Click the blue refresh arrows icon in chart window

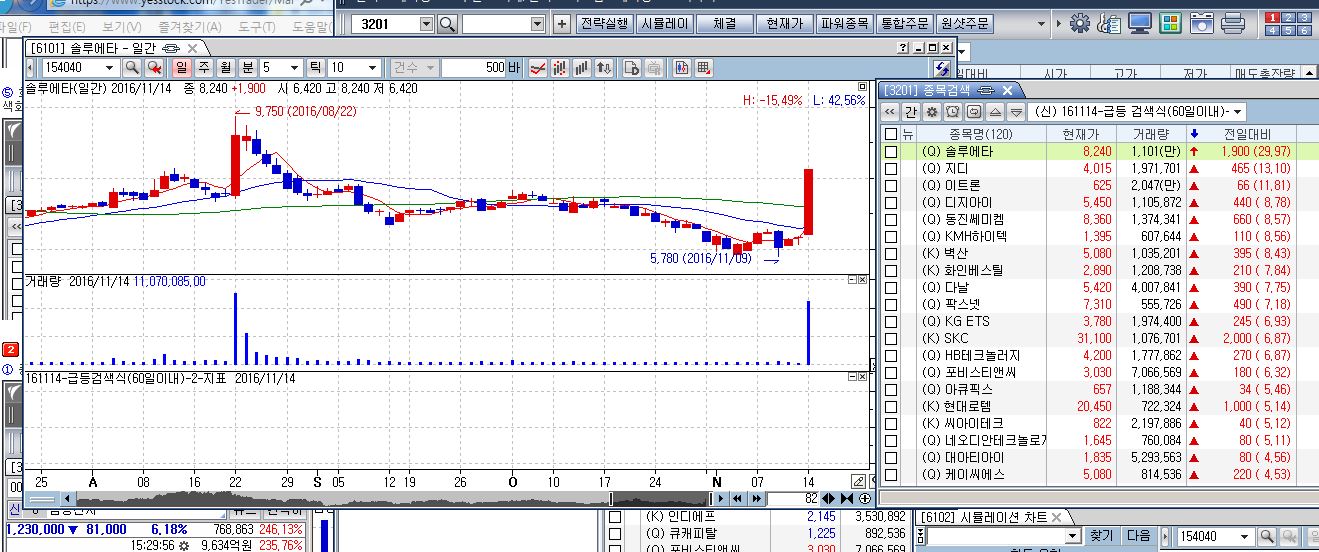tap(941, 68)
